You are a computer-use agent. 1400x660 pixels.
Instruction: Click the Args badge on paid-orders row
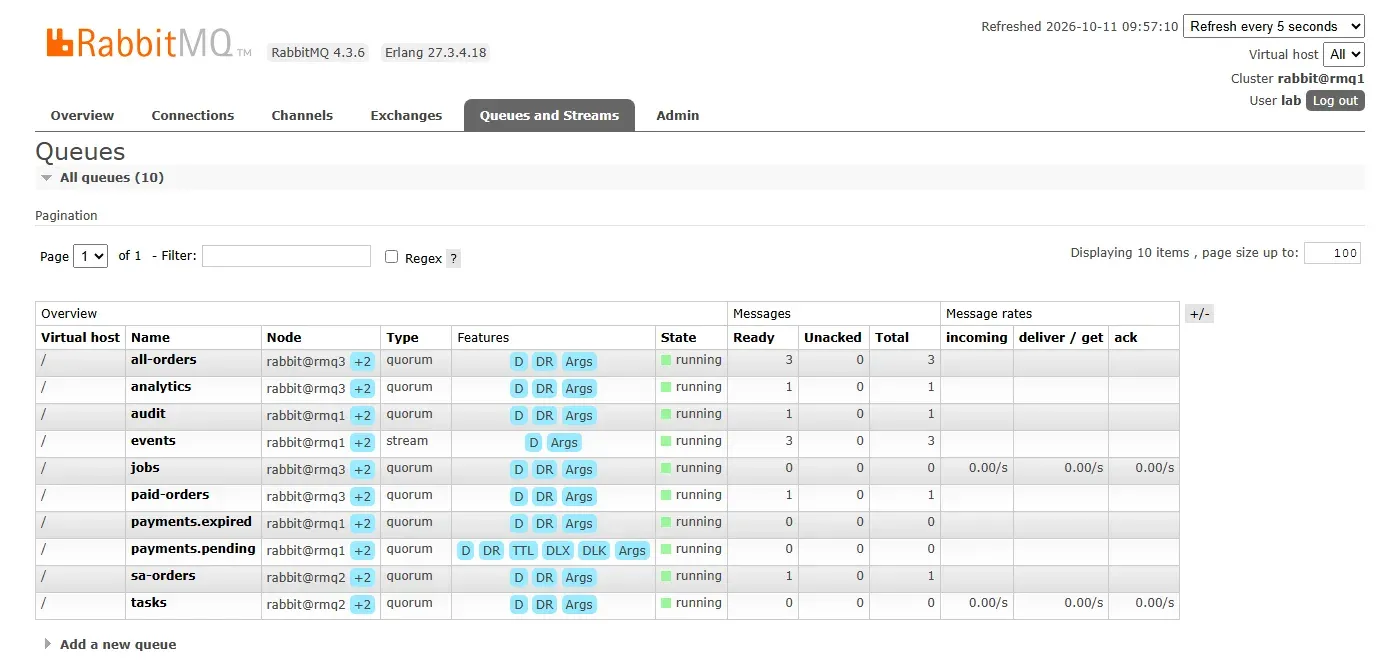click(579, 496)
